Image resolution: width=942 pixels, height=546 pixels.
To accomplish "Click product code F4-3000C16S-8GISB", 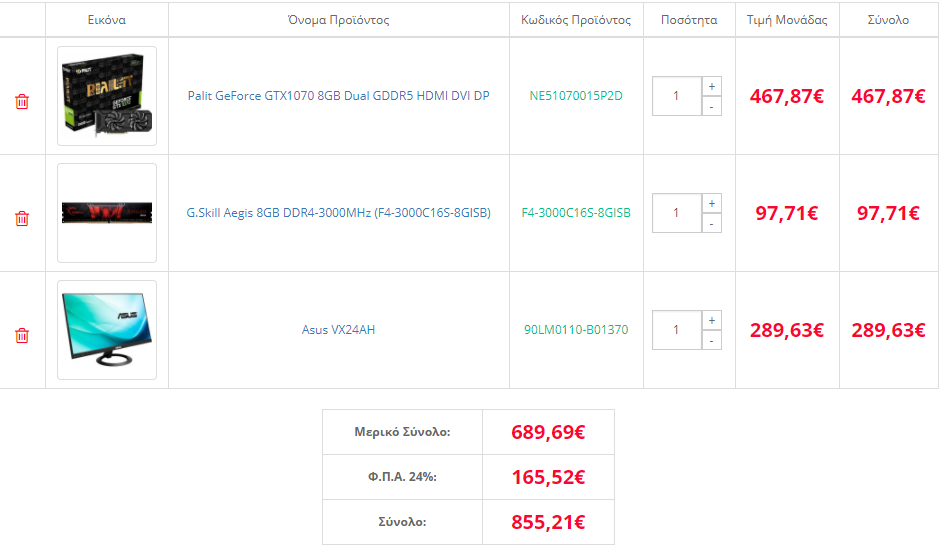I will [576, 213].
